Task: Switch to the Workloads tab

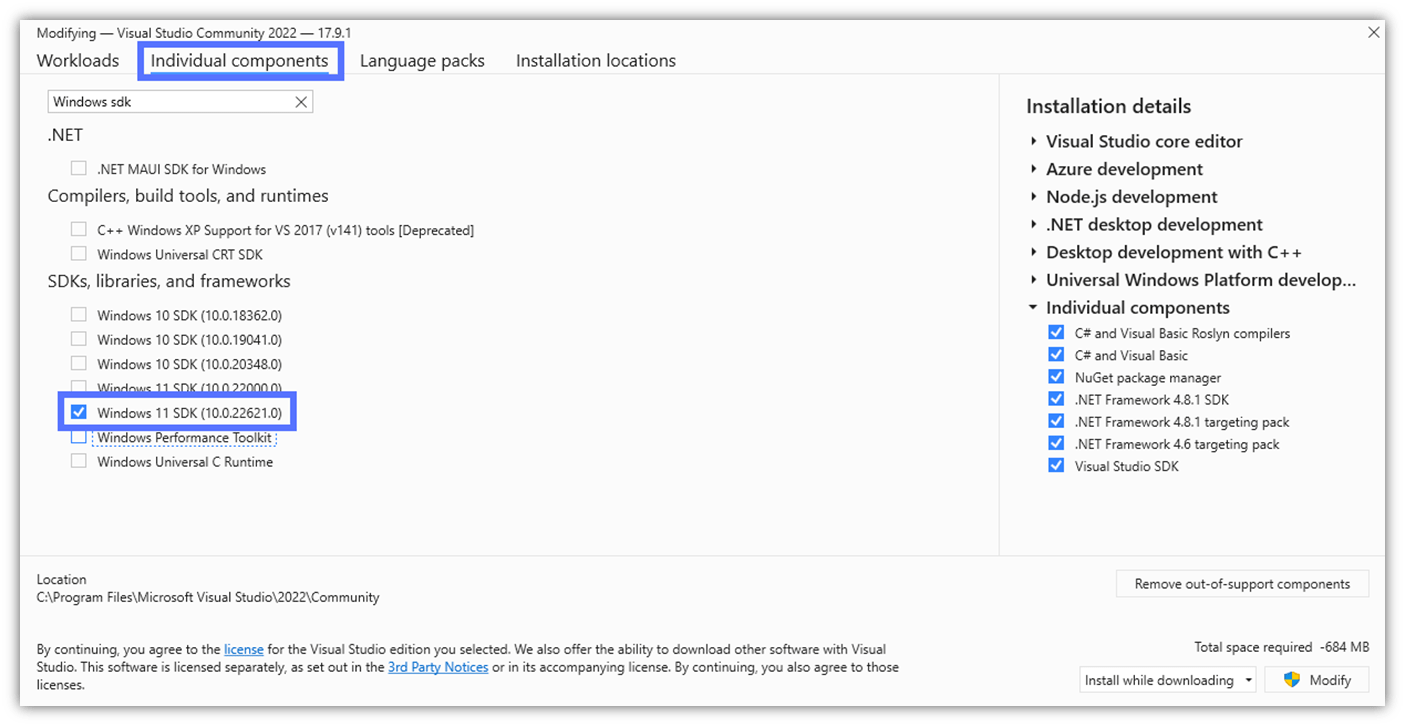Action: click(x=78, y=60)
